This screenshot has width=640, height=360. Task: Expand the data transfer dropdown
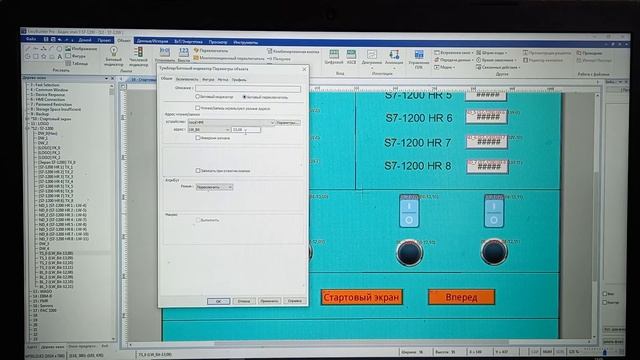[x=472, y=60]
